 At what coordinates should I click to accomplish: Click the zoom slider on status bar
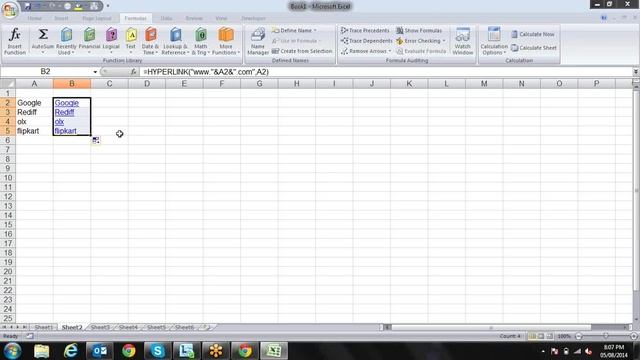pyautogui.click(x=606, y=336)
